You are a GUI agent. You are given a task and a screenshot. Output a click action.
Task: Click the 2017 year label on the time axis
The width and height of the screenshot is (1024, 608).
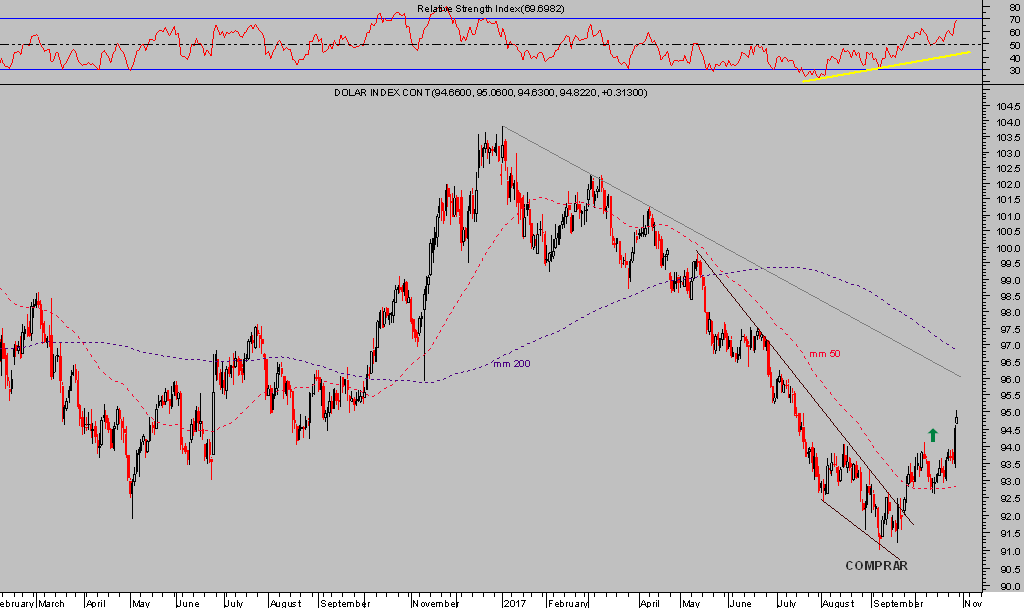[514, 603]
